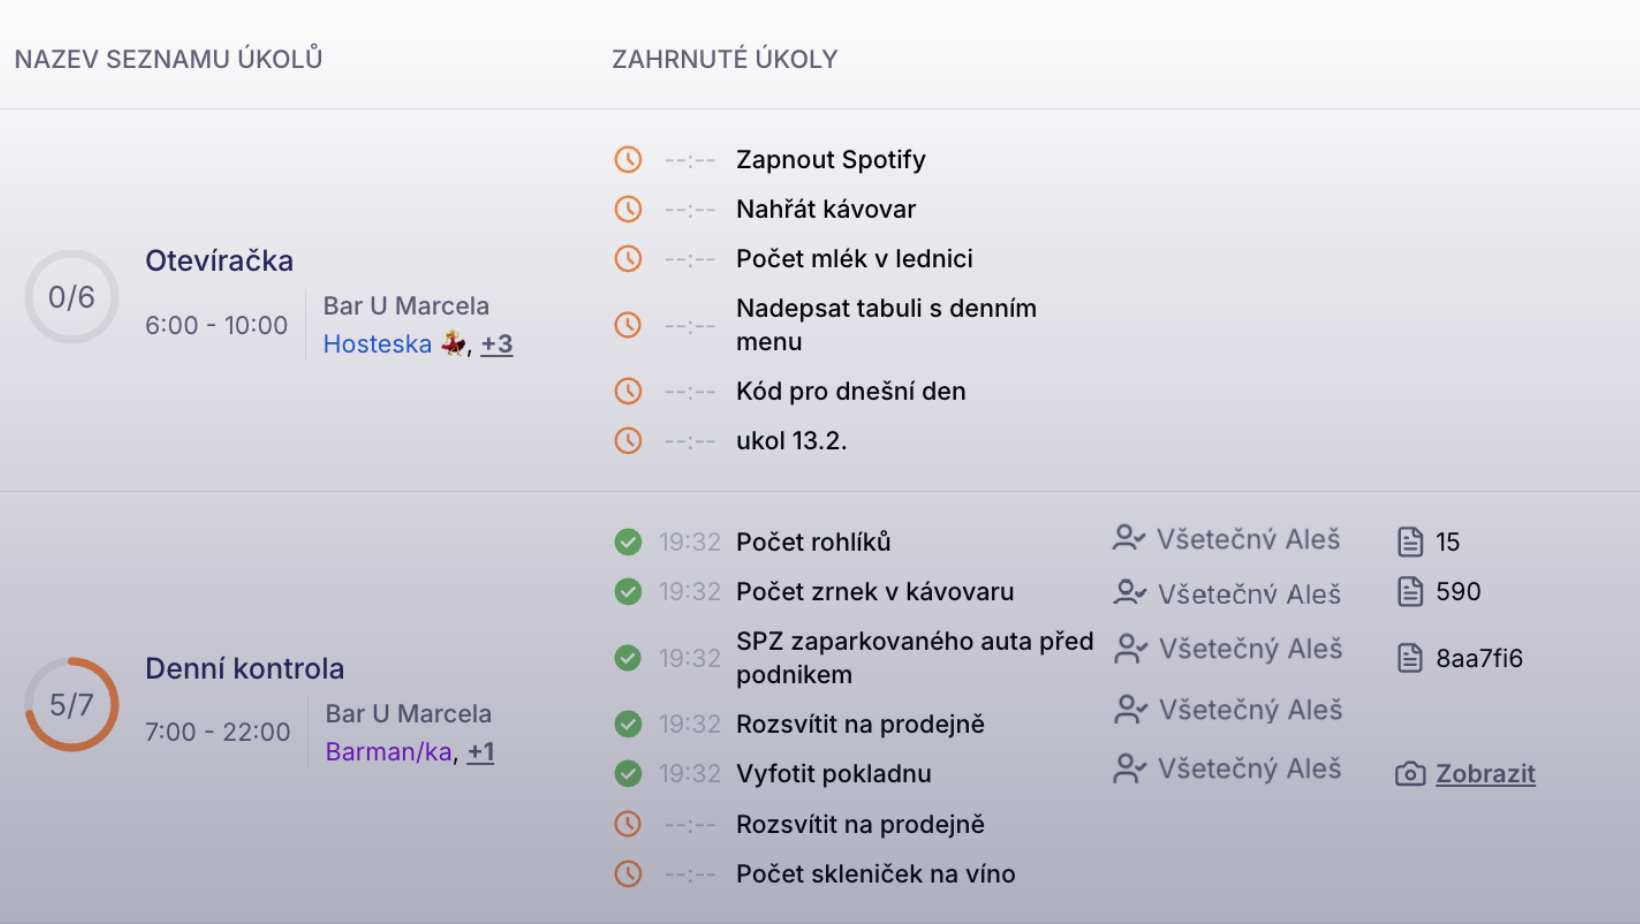Click the clock icon beside Zapnout Spotify
Viewport: 1640px width, 924px height.
coord(628,159)
